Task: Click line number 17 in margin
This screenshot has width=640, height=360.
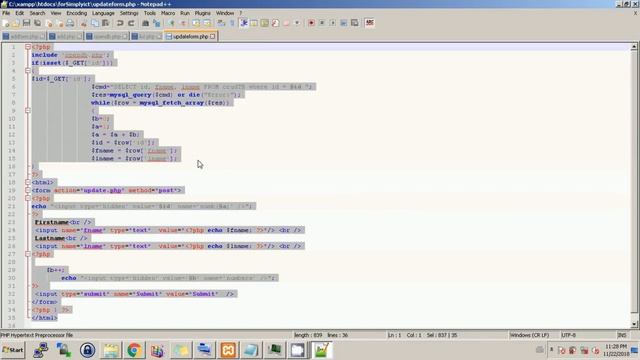Action: [x=11, y=175]
